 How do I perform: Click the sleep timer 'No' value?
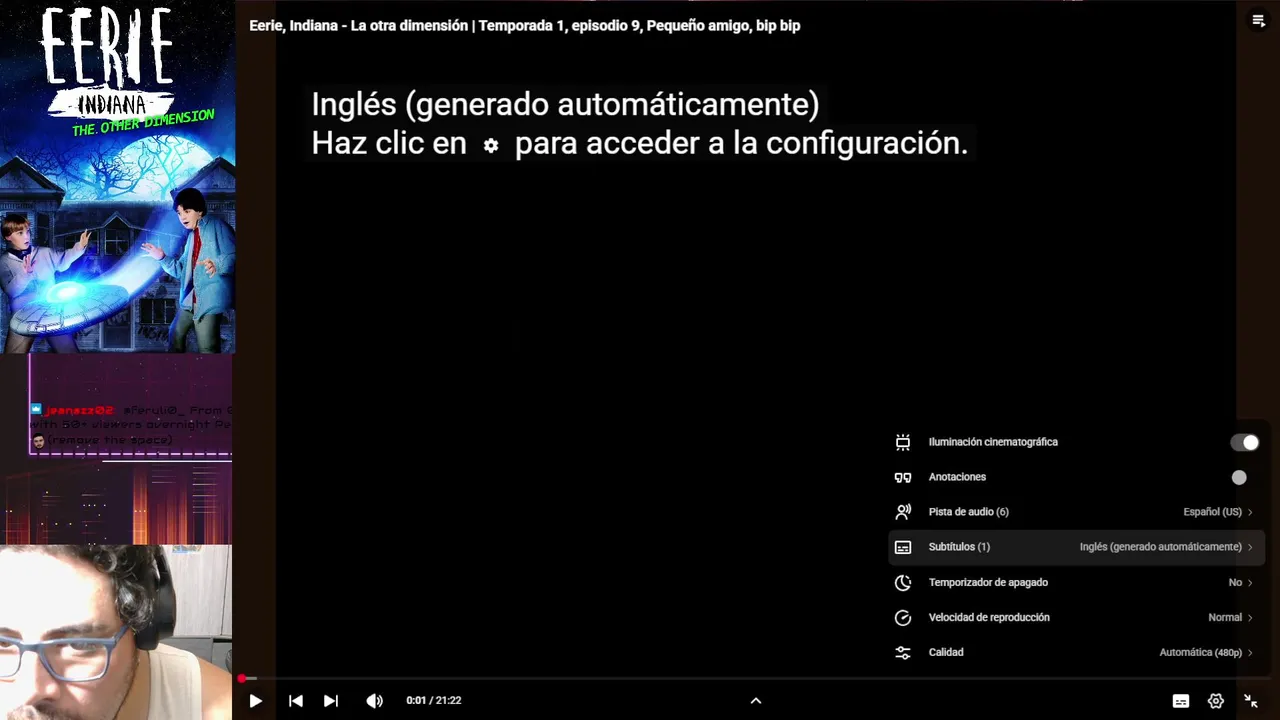point(1235,582)
